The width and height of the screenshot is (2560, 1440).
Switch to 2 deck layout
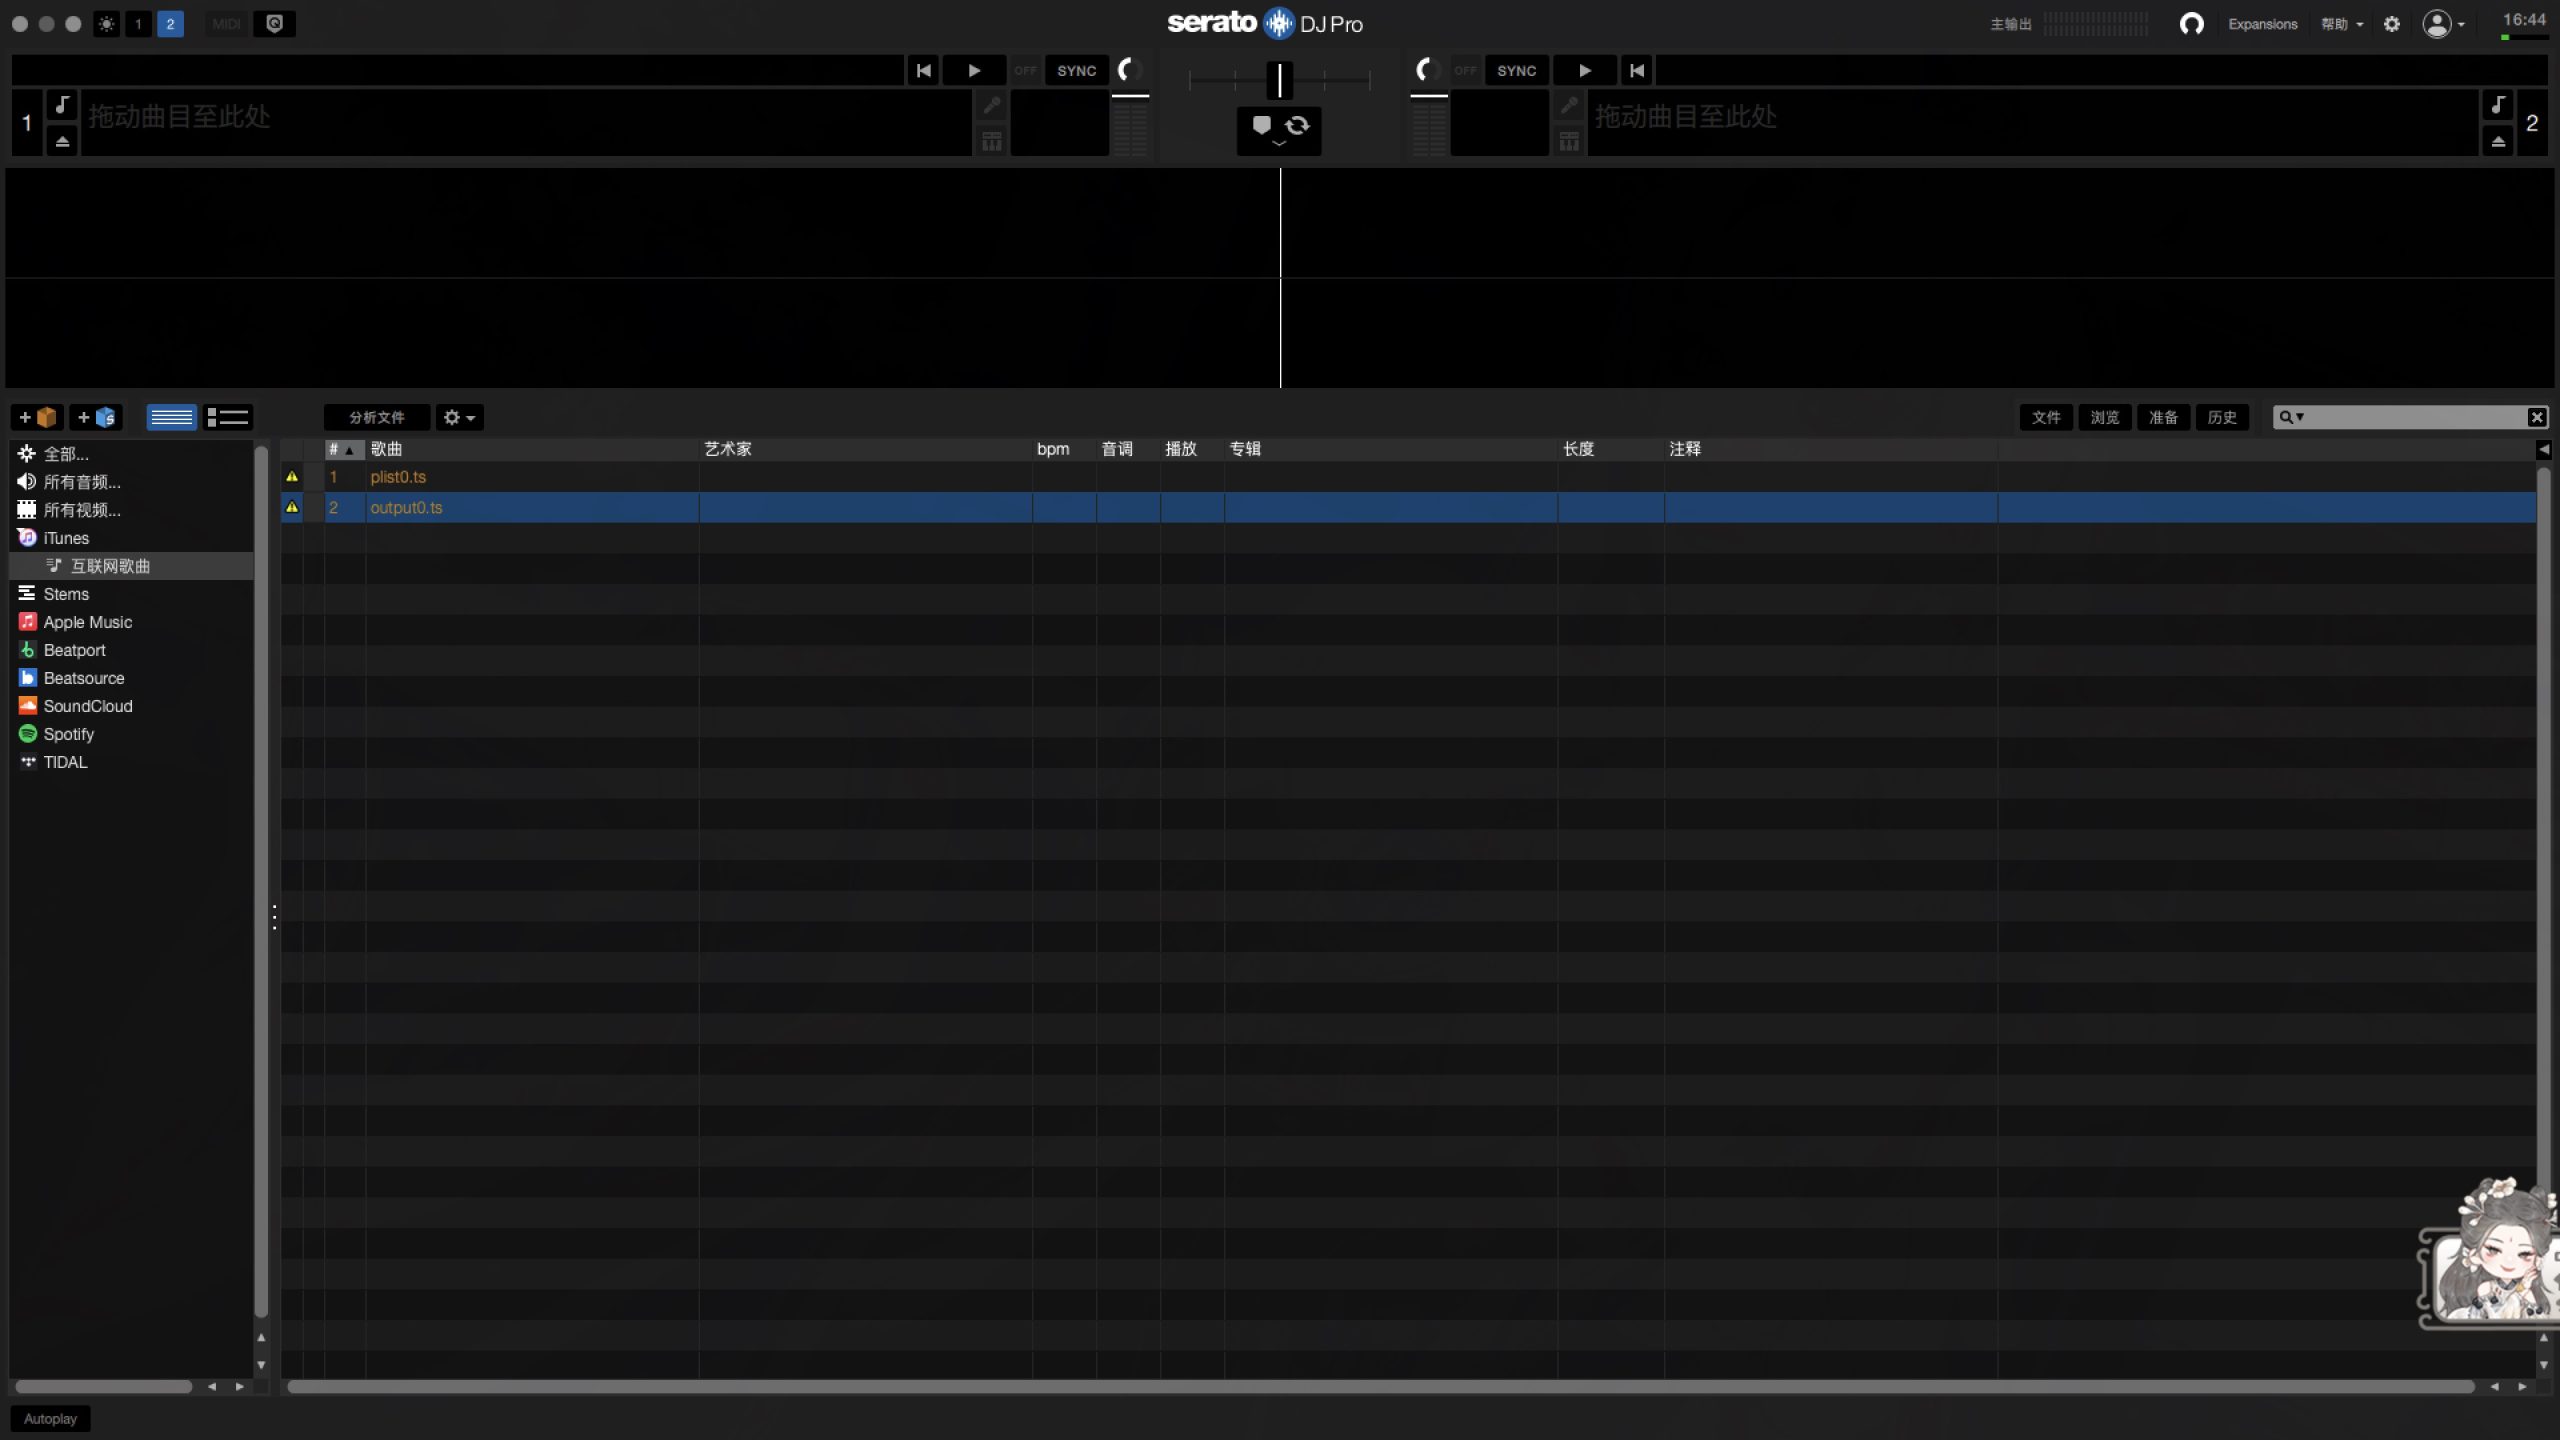click(x=170, y=24)
